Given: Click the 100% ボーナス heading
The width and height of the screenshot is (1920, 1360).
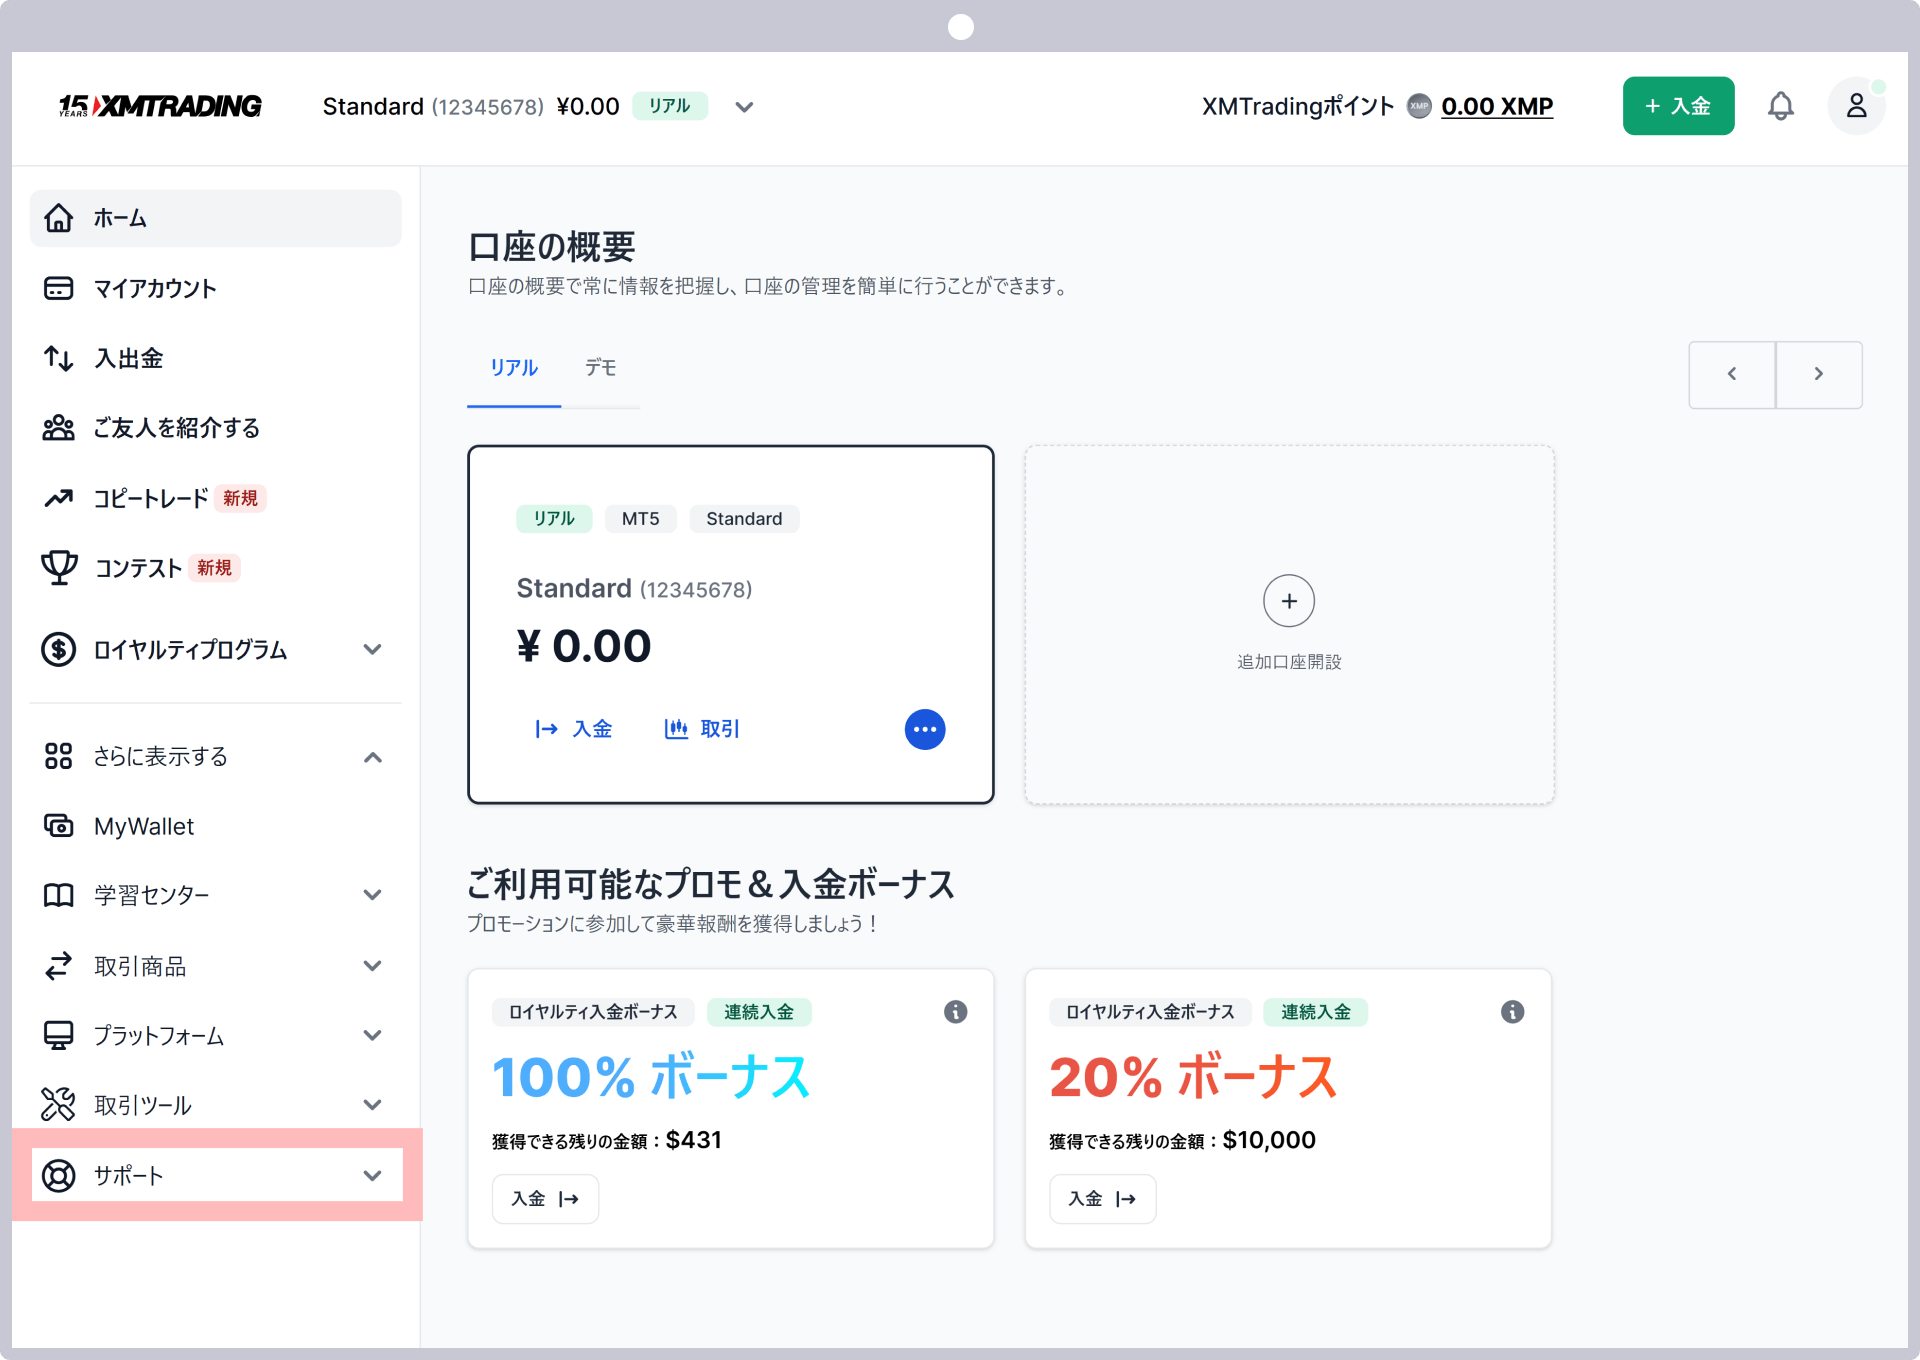Looking at the screenshot, I should (651, 1077).
